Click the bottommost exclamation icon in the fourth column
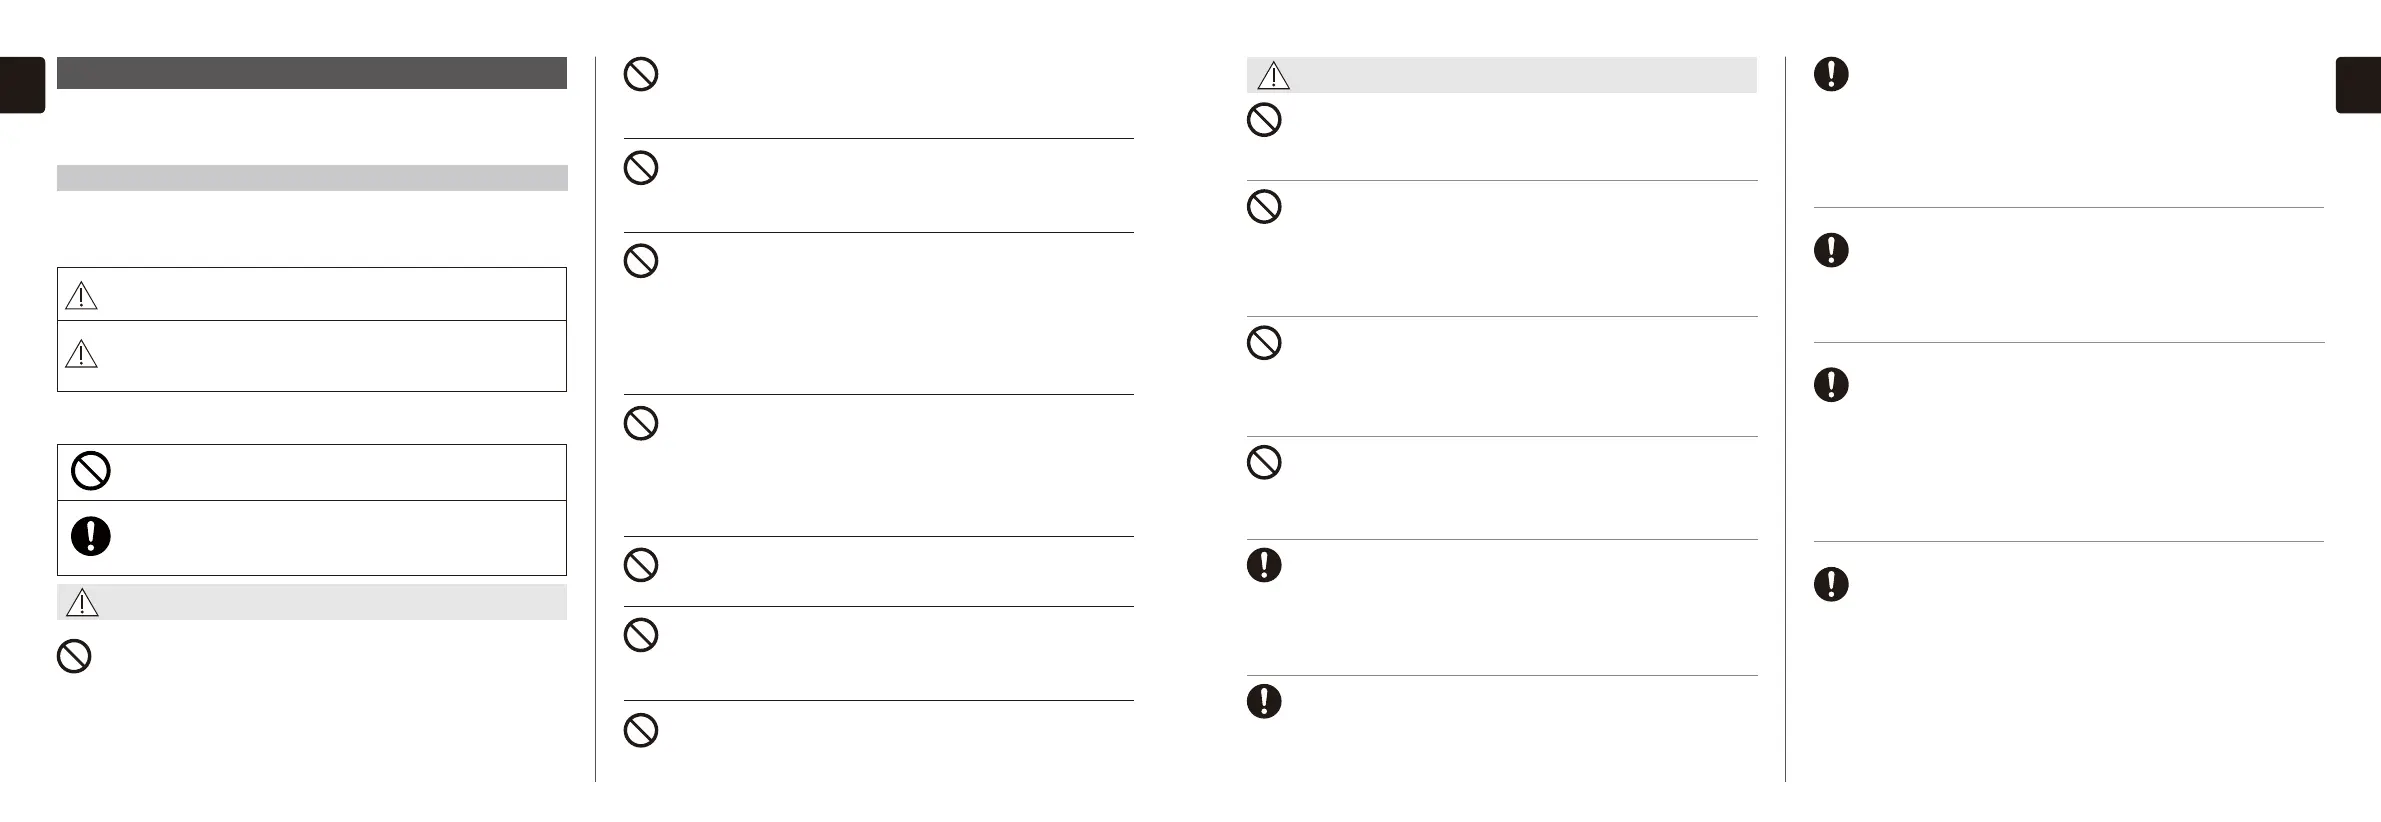 pos(1831,584)
